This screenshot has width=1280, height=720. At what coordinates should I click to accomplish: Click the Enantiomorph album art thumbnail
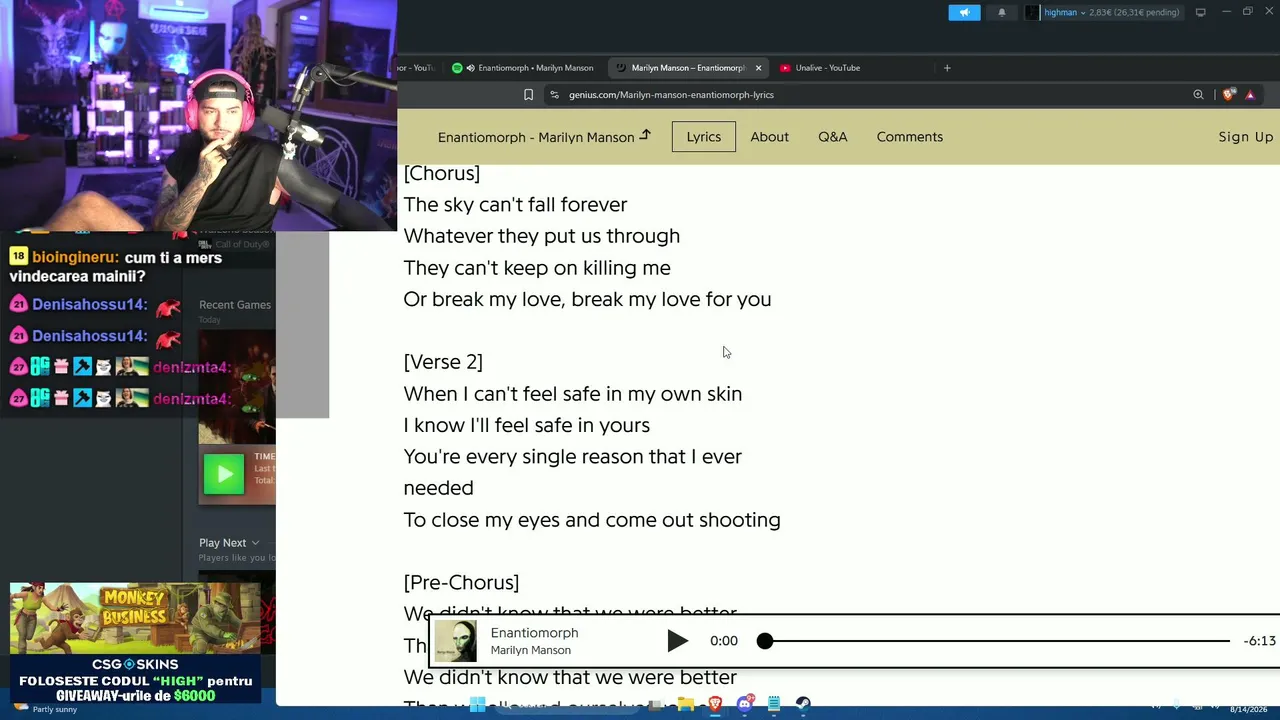456,641
